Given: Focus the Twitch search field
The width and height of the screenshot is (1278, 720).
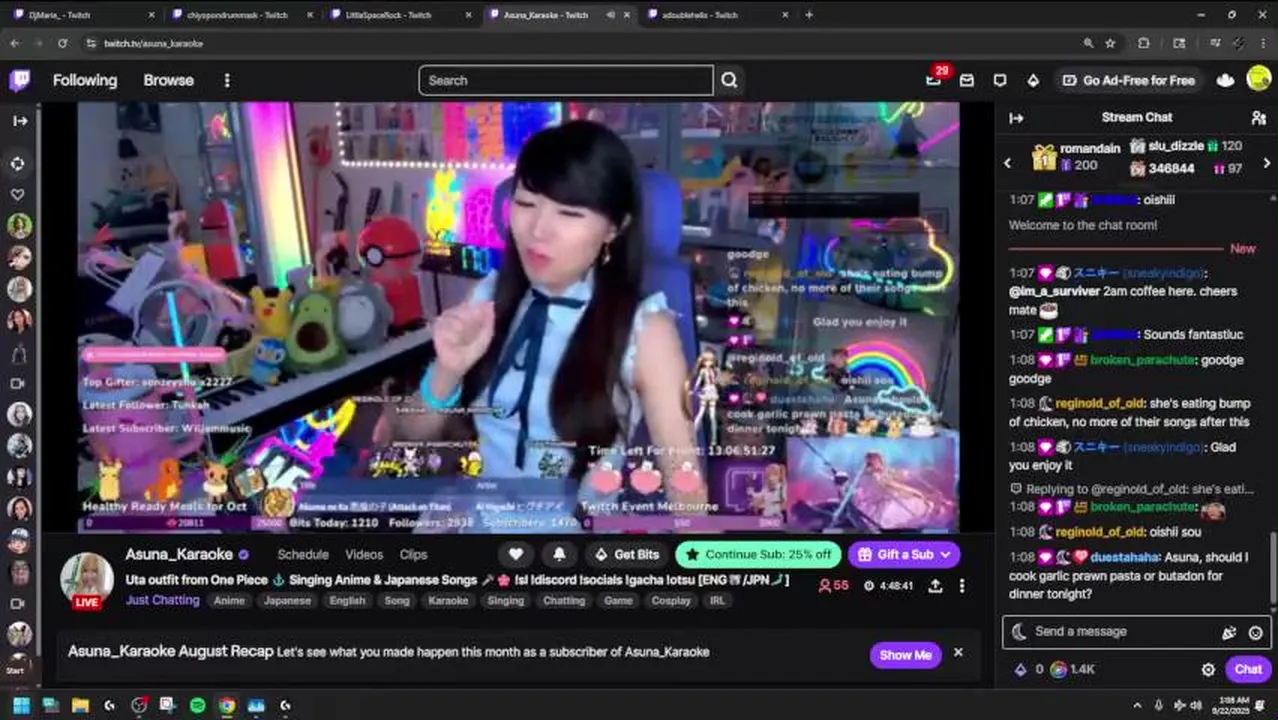Looking at the screenshot, I should pyautogui.click(x=566, y=81).
